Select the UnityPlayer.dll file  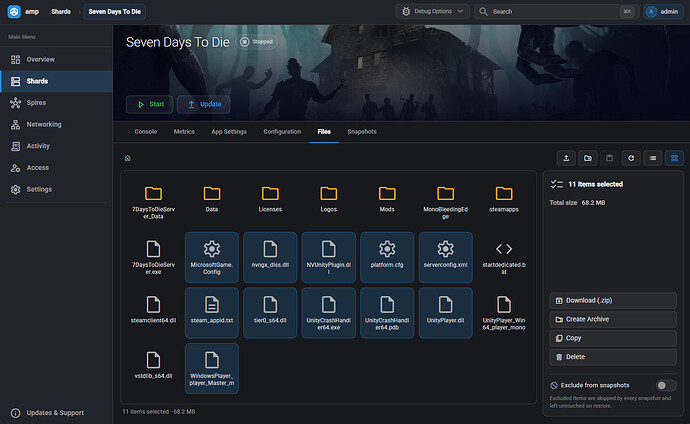[446, 313]
